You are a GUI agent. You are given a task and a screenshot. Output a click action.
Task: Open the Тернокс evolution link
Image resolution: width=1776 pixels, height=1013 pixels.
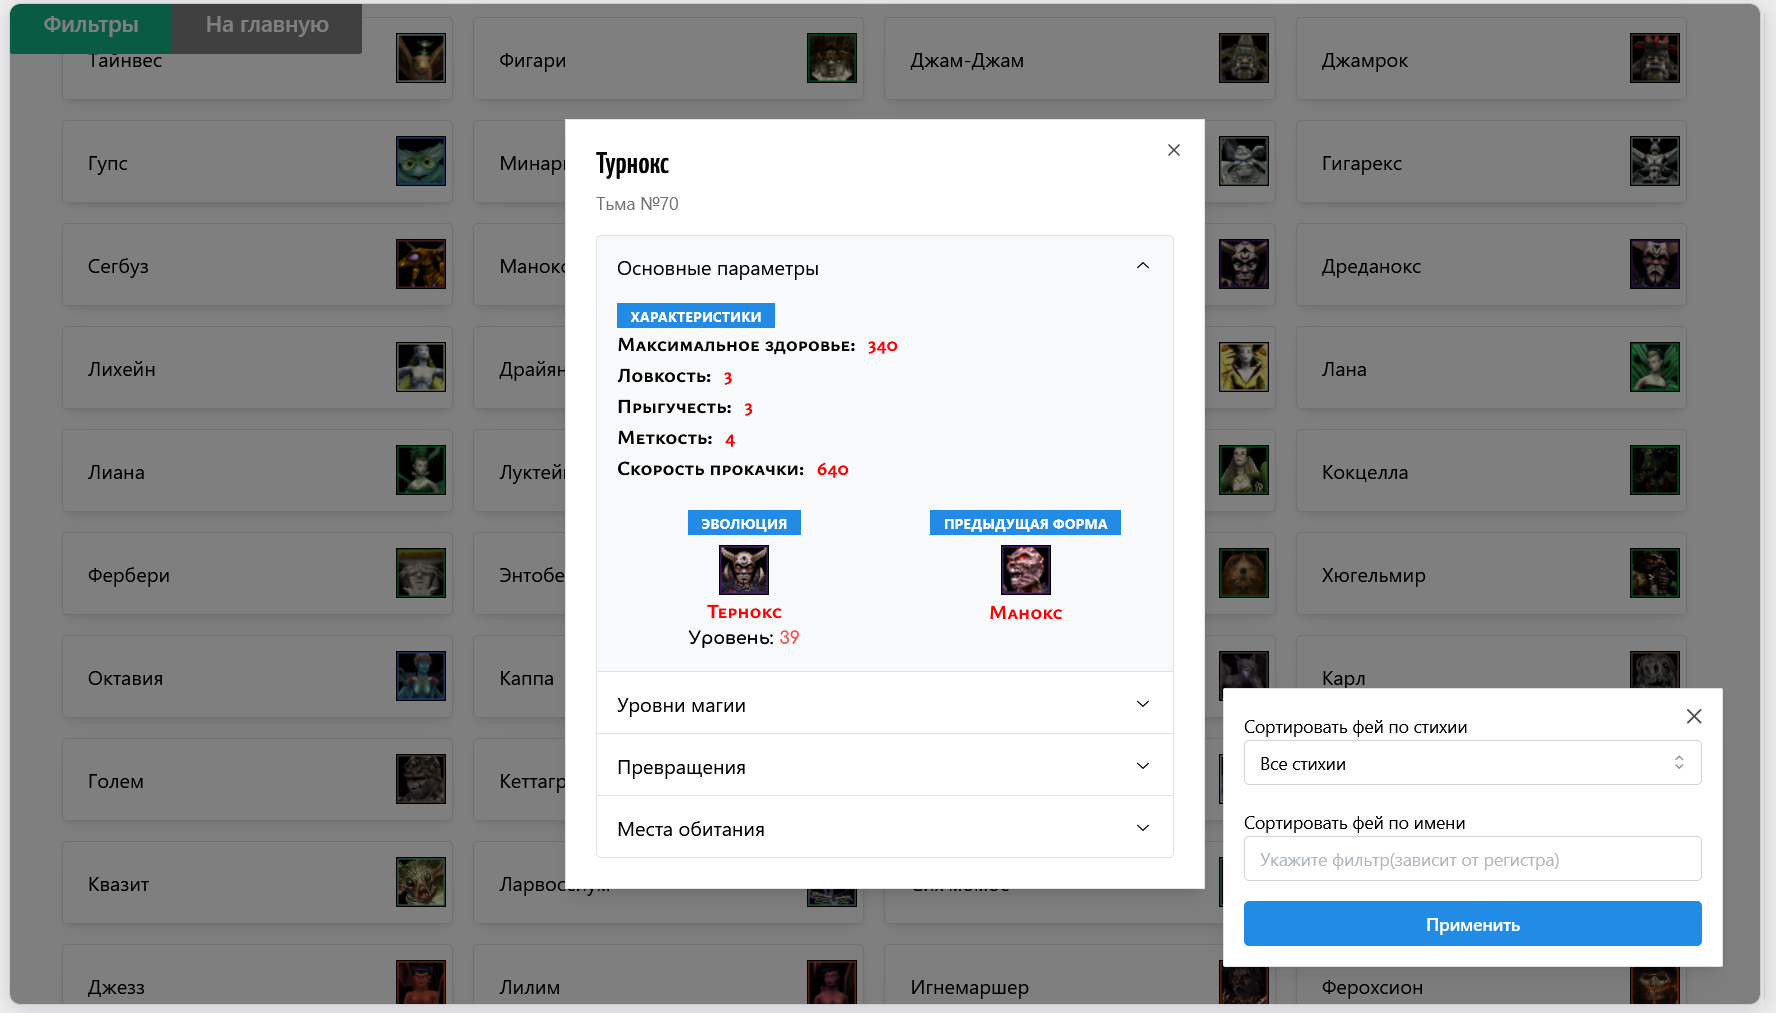pos(744,612)
